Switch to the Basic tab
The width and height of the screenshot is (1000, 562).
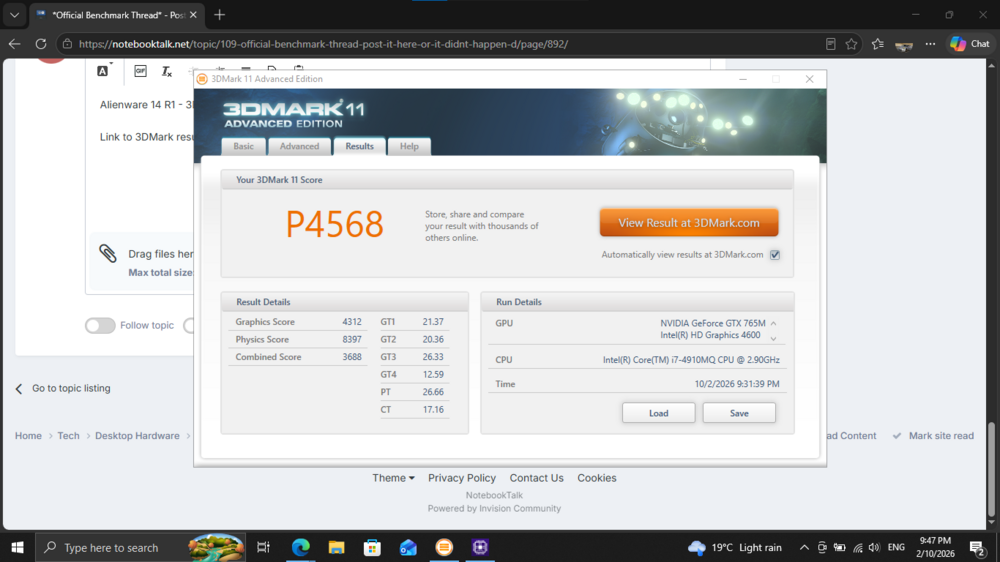click(x=243, y=146)
